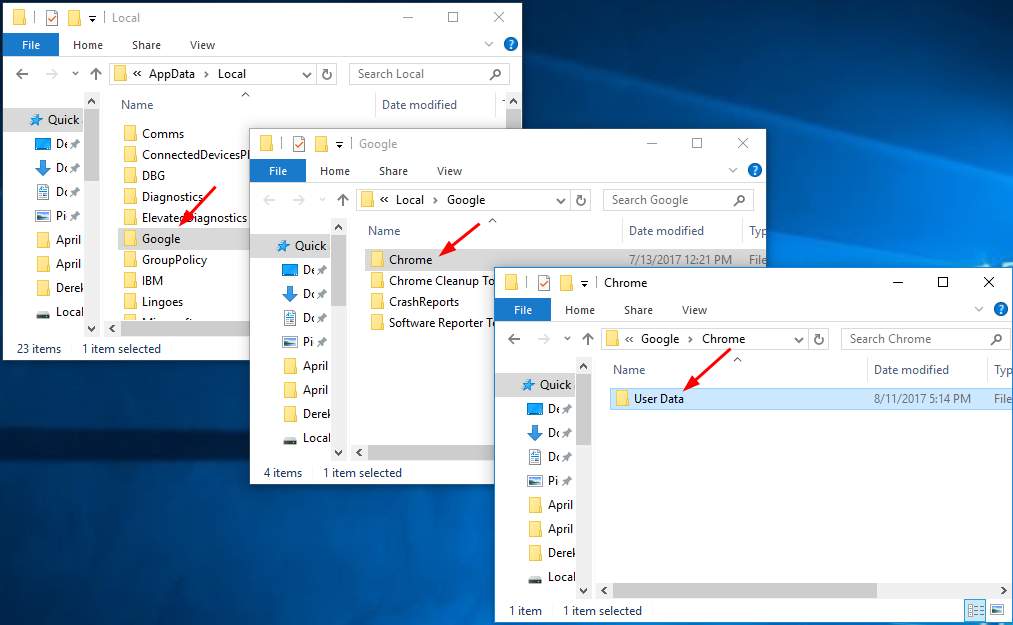Click the Help question mark icon
This screenshot has width=1013, height=625.
[x=999, y=310]
